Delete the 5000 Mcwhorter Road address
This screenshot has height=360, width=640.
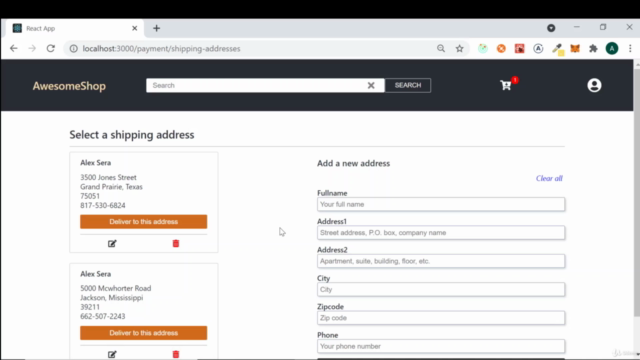176,354
